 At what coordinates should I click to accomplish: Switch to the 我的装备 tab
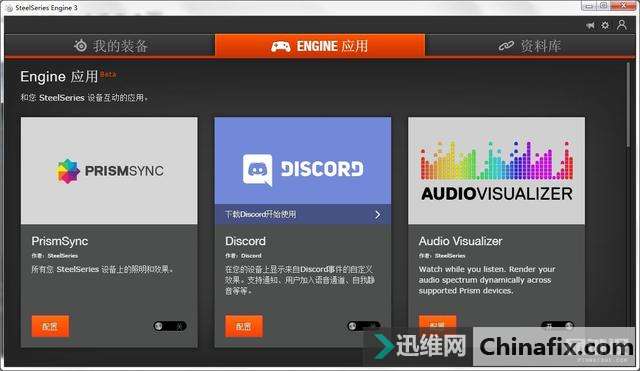tap(110, 45)
